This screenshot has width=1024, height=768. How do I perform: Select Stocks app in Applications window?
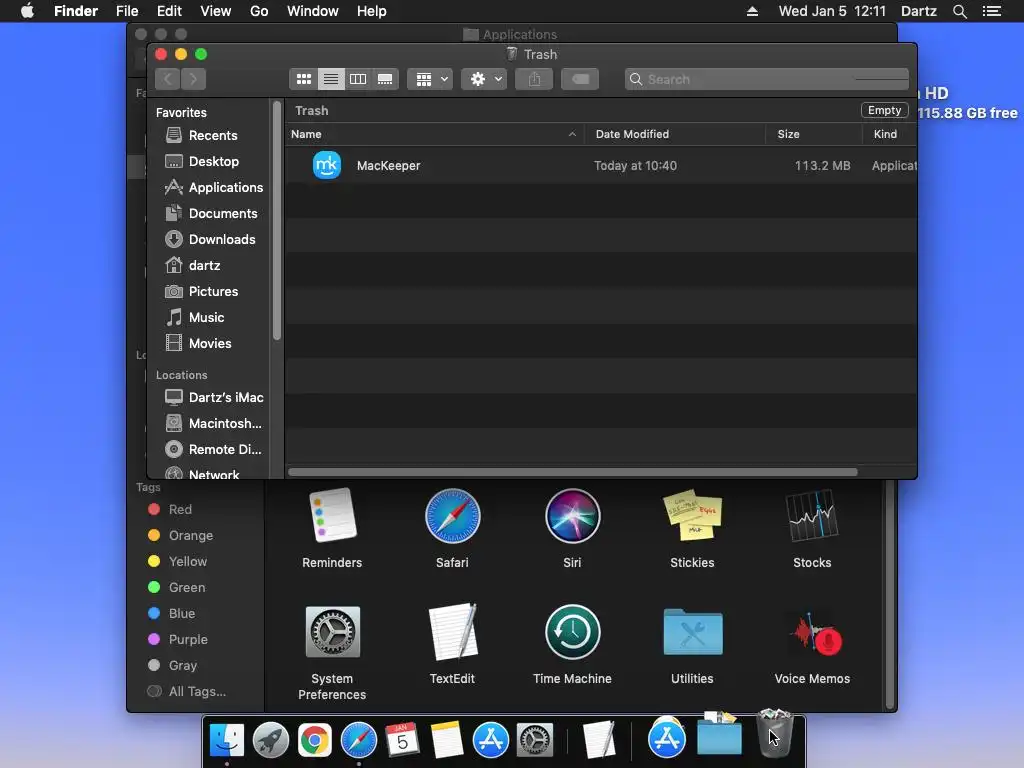812,529
